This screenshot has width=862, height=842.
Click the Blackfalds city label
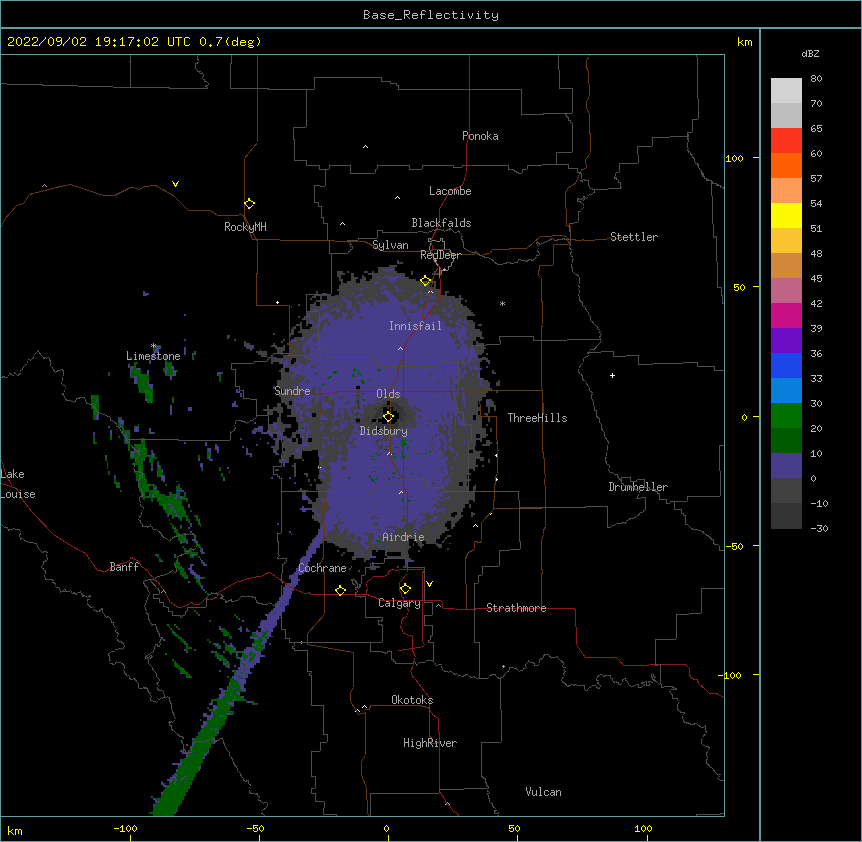click(441, 223)
